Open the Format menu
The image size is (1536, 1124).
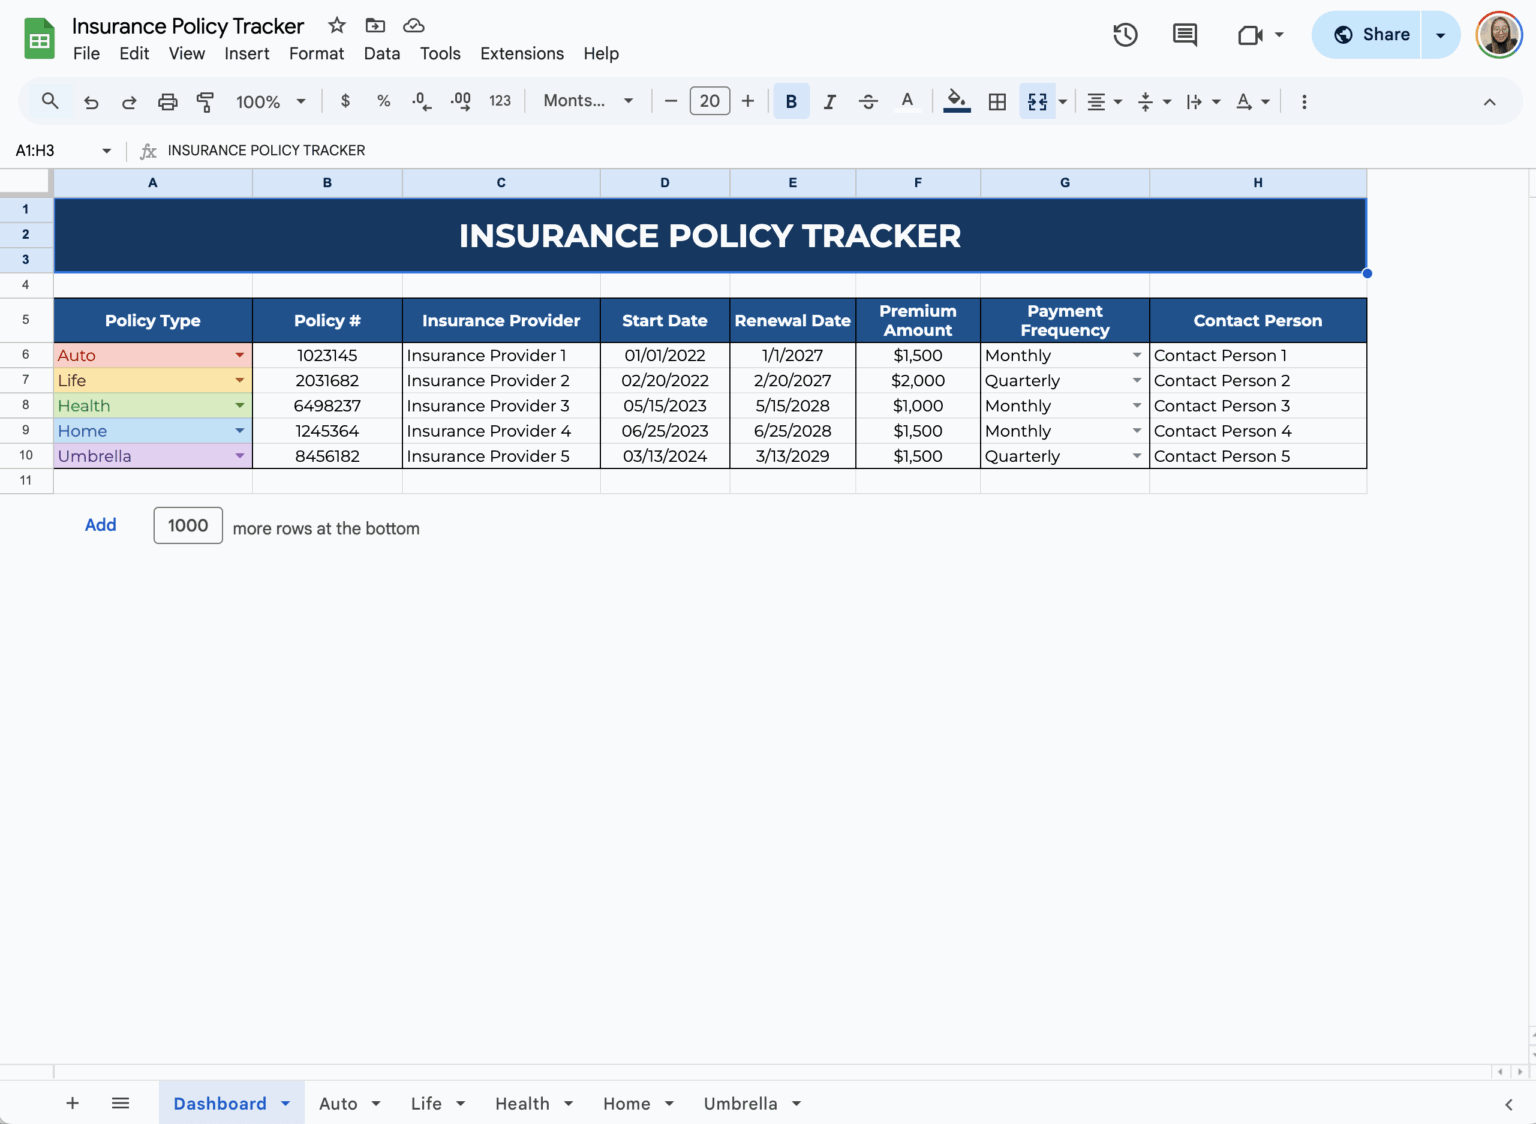[316, 53]
